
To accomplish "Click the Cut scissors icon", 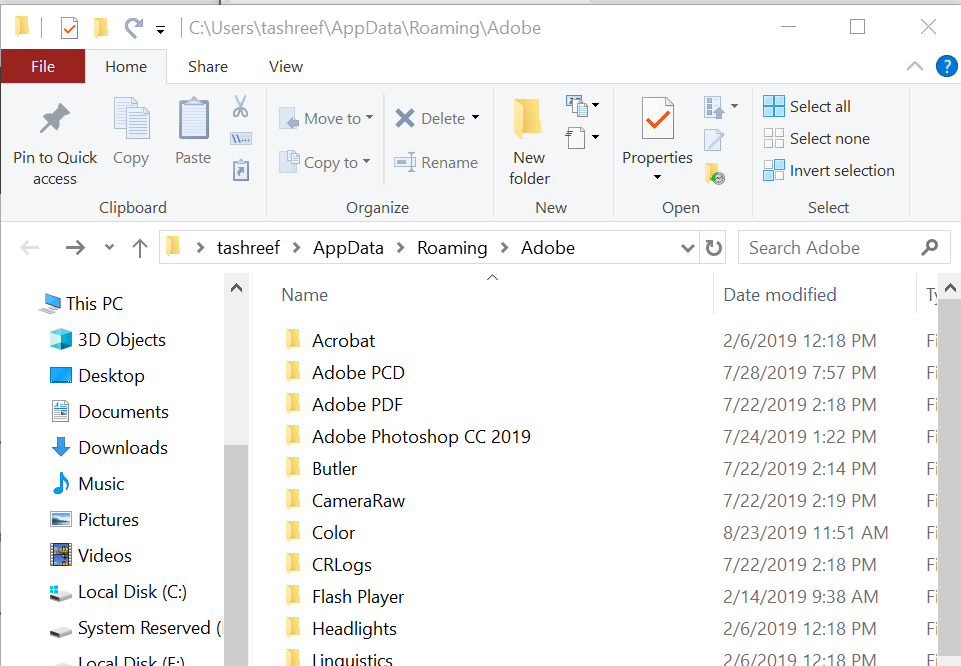I will (x=240, y=107).
